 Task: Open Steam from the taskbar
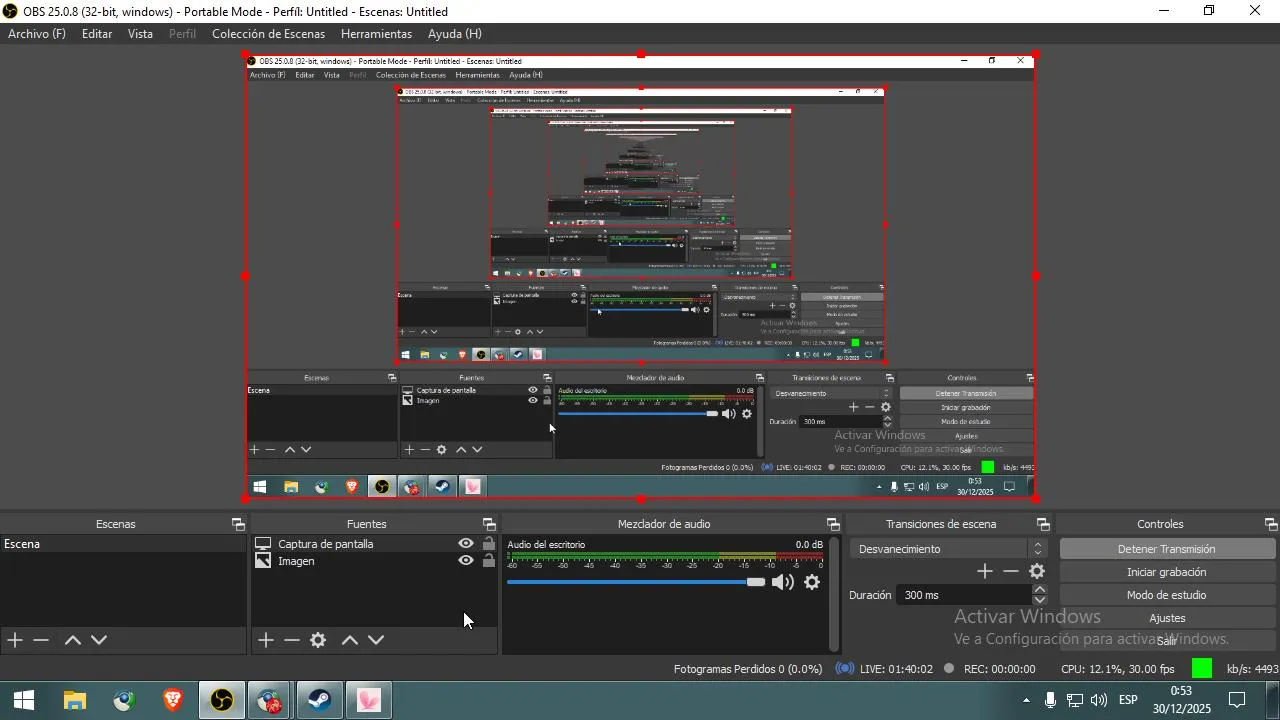point(320,701)
